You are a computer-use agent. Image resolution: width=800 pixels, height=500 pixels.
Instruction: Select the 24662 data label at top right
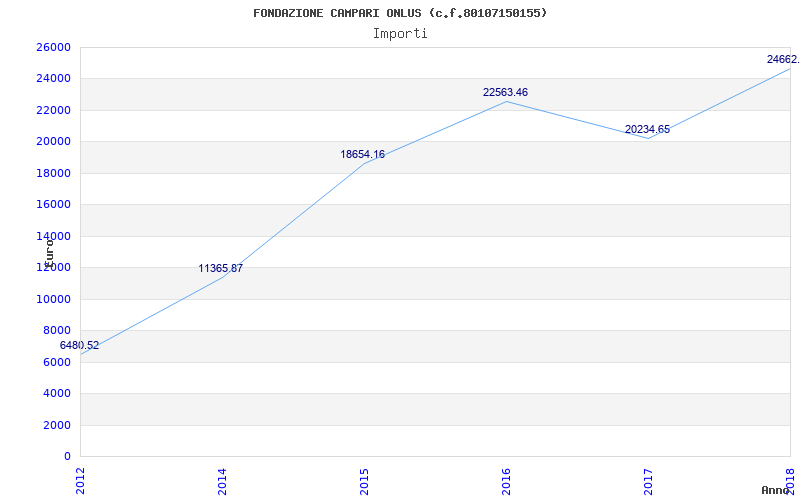783,59
